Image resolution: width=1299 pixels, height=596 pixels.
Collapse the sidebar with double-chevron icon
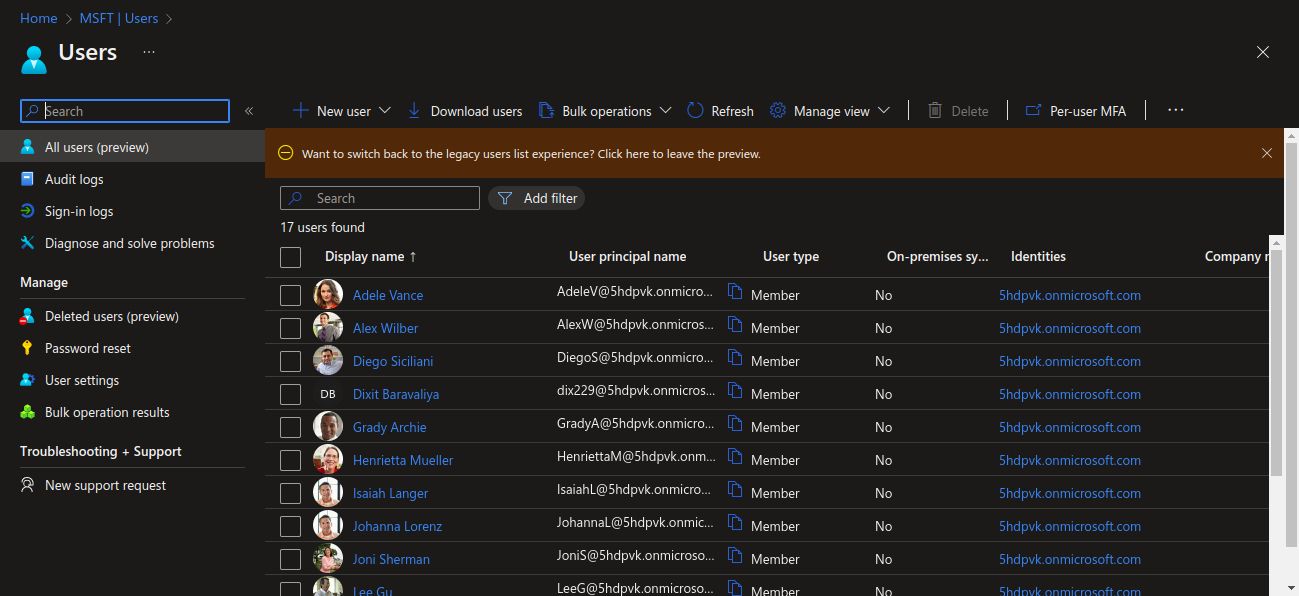[249, 111]
